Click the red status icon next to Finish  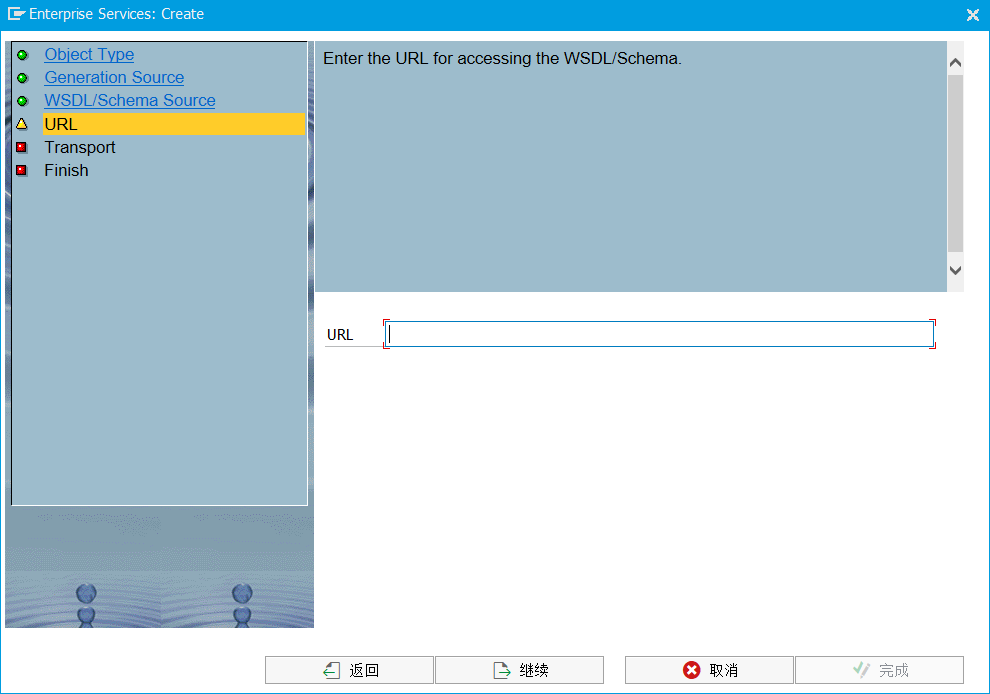22,170
